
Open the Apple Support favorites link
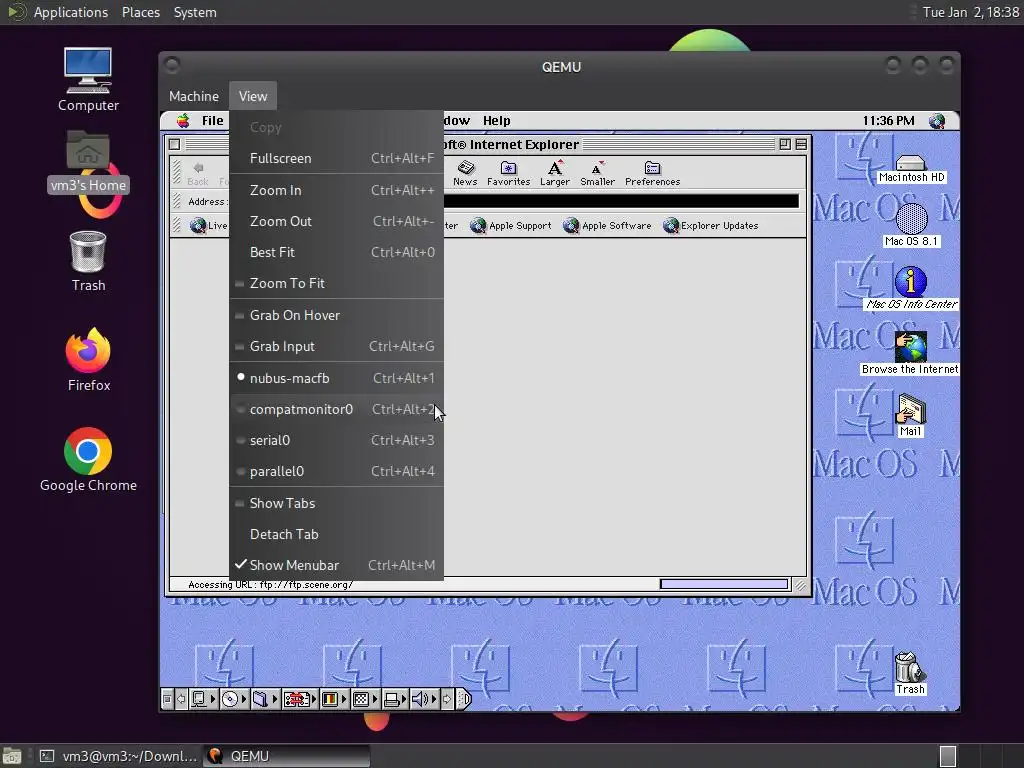point(511,225)
